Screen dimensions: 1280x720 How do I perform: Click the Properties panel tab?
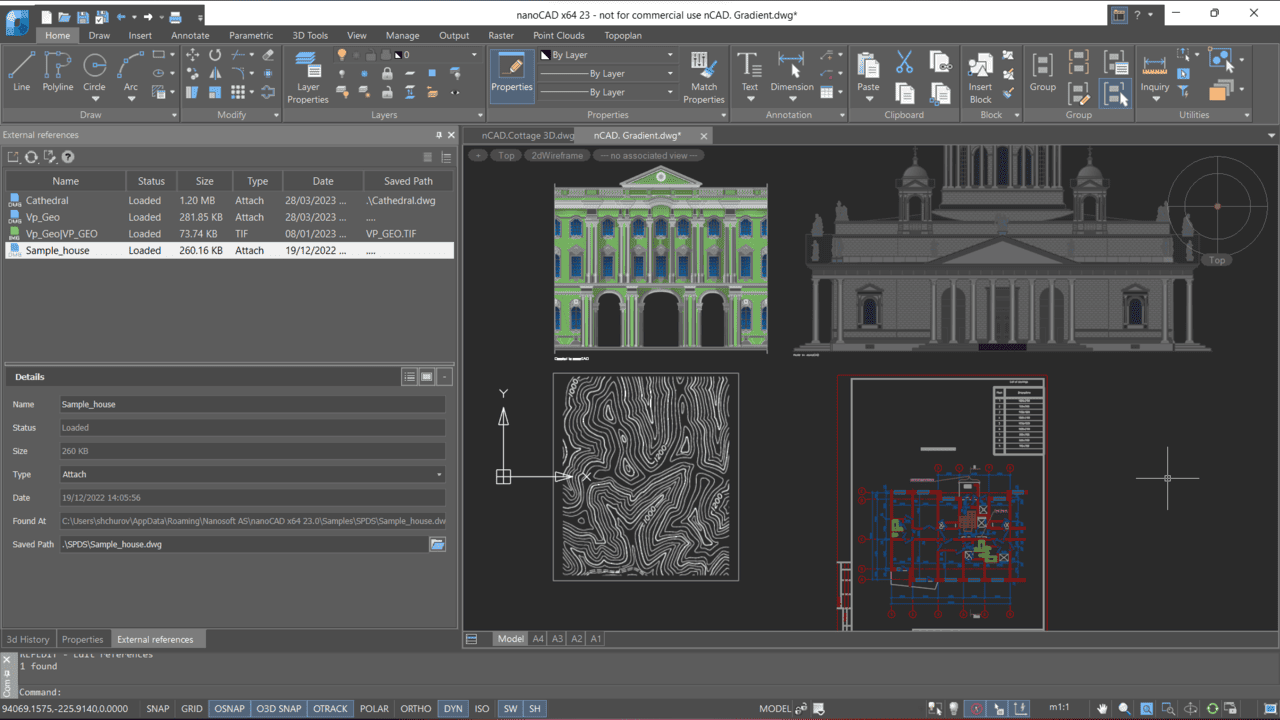82,639
